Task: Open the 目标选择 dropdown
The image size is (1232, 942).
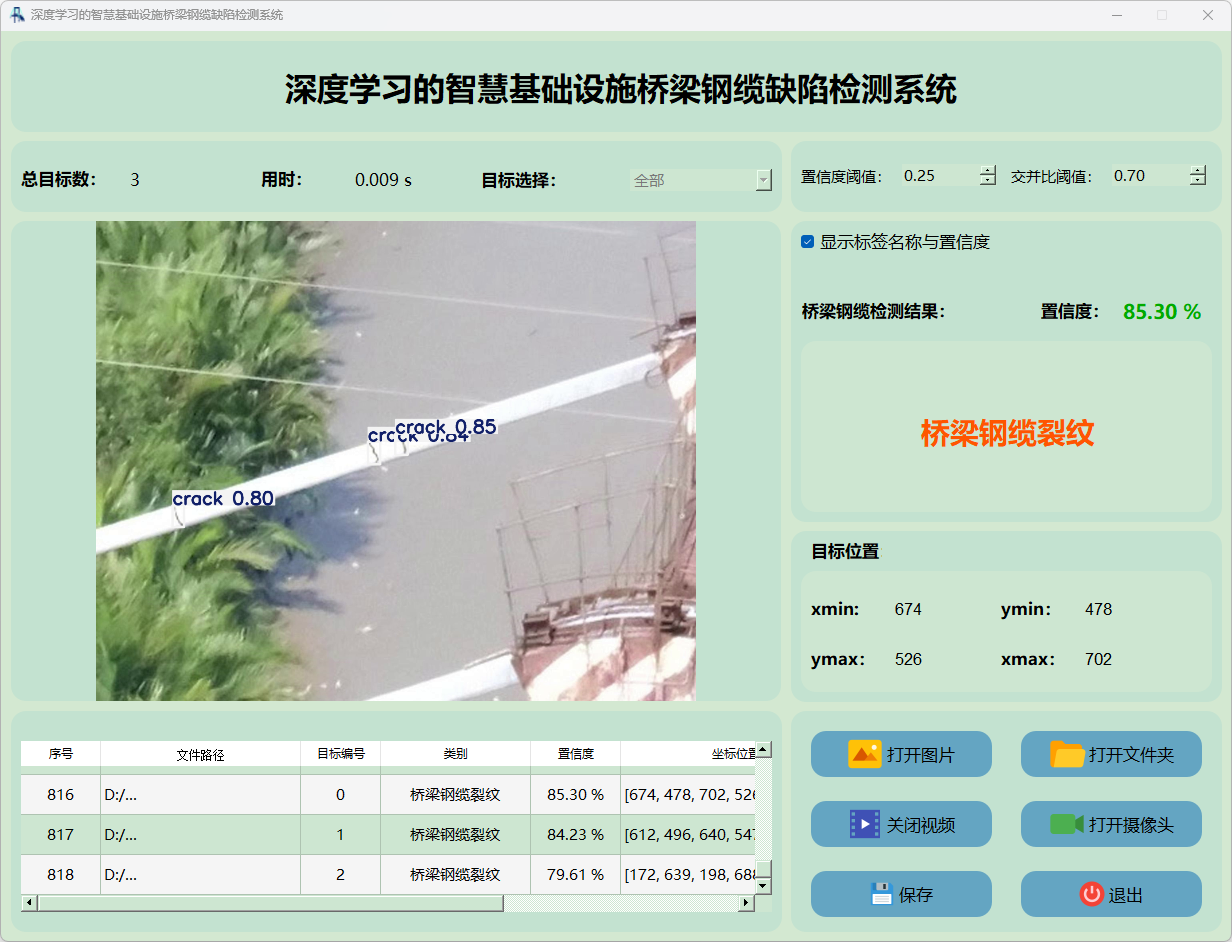Action: [764, 180]
